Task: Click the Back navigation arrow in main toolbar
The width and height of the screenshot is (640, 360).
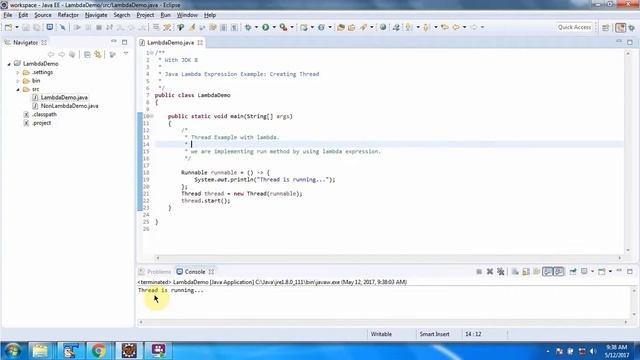Action: click(456, 27)
